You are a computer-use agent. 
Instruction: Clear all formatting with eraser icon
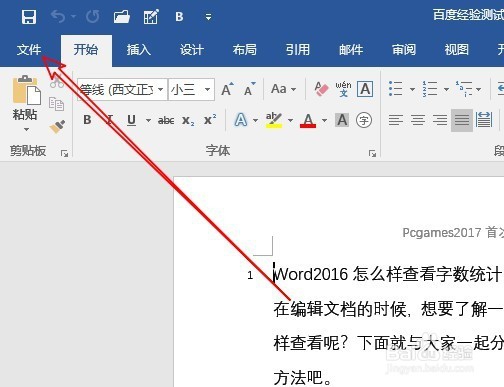tap(321, 89)
